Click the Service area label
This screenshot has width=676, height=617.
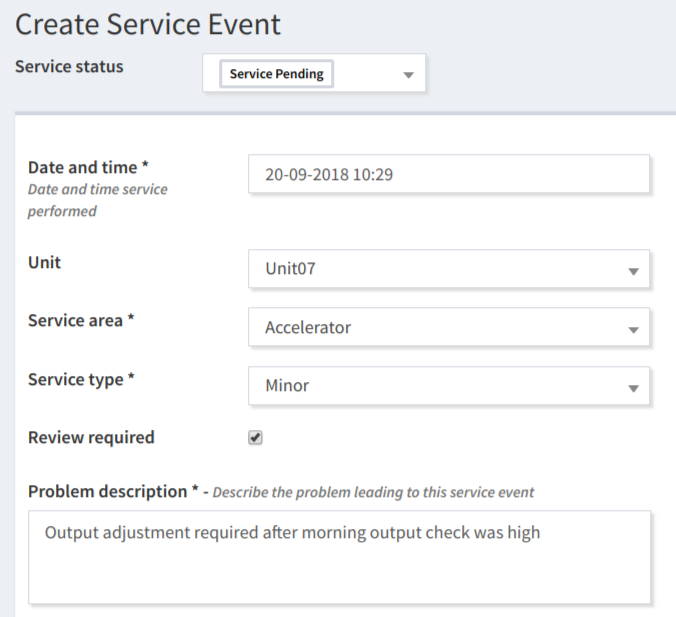point(81,320)
